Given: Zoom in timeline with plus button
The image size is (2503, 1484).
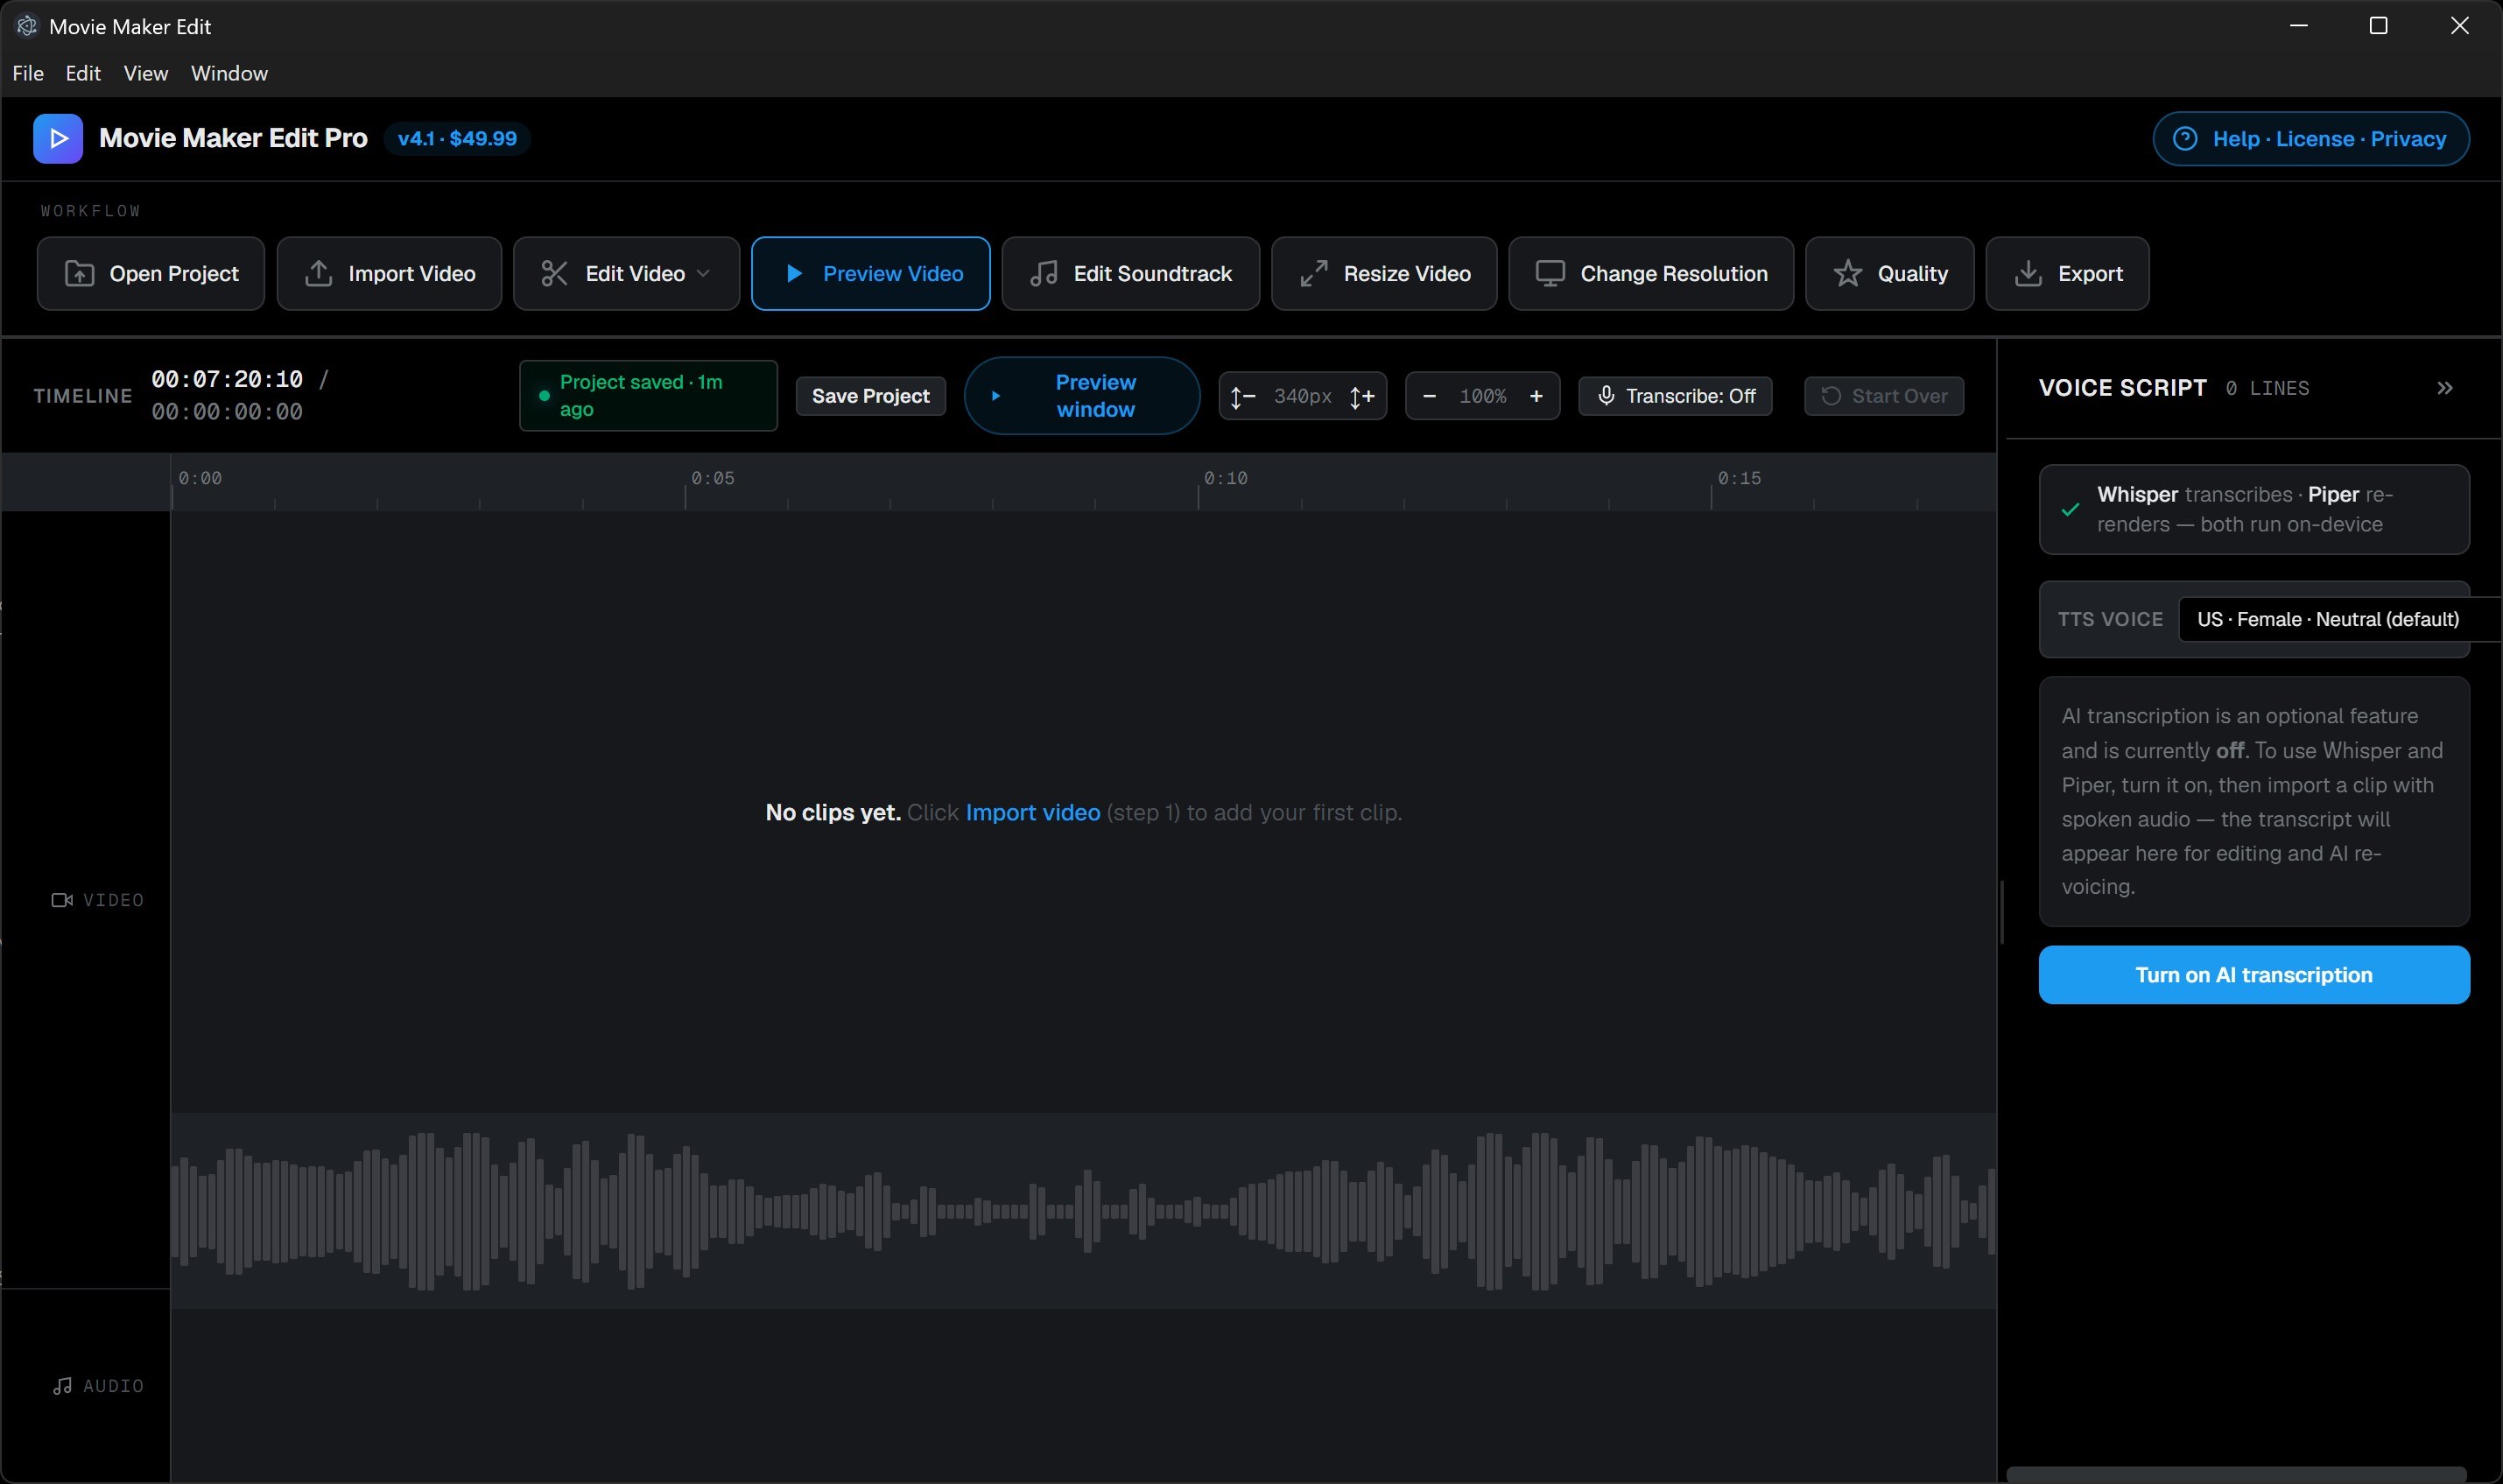Looking at the screenshot, I should 1535,396.
